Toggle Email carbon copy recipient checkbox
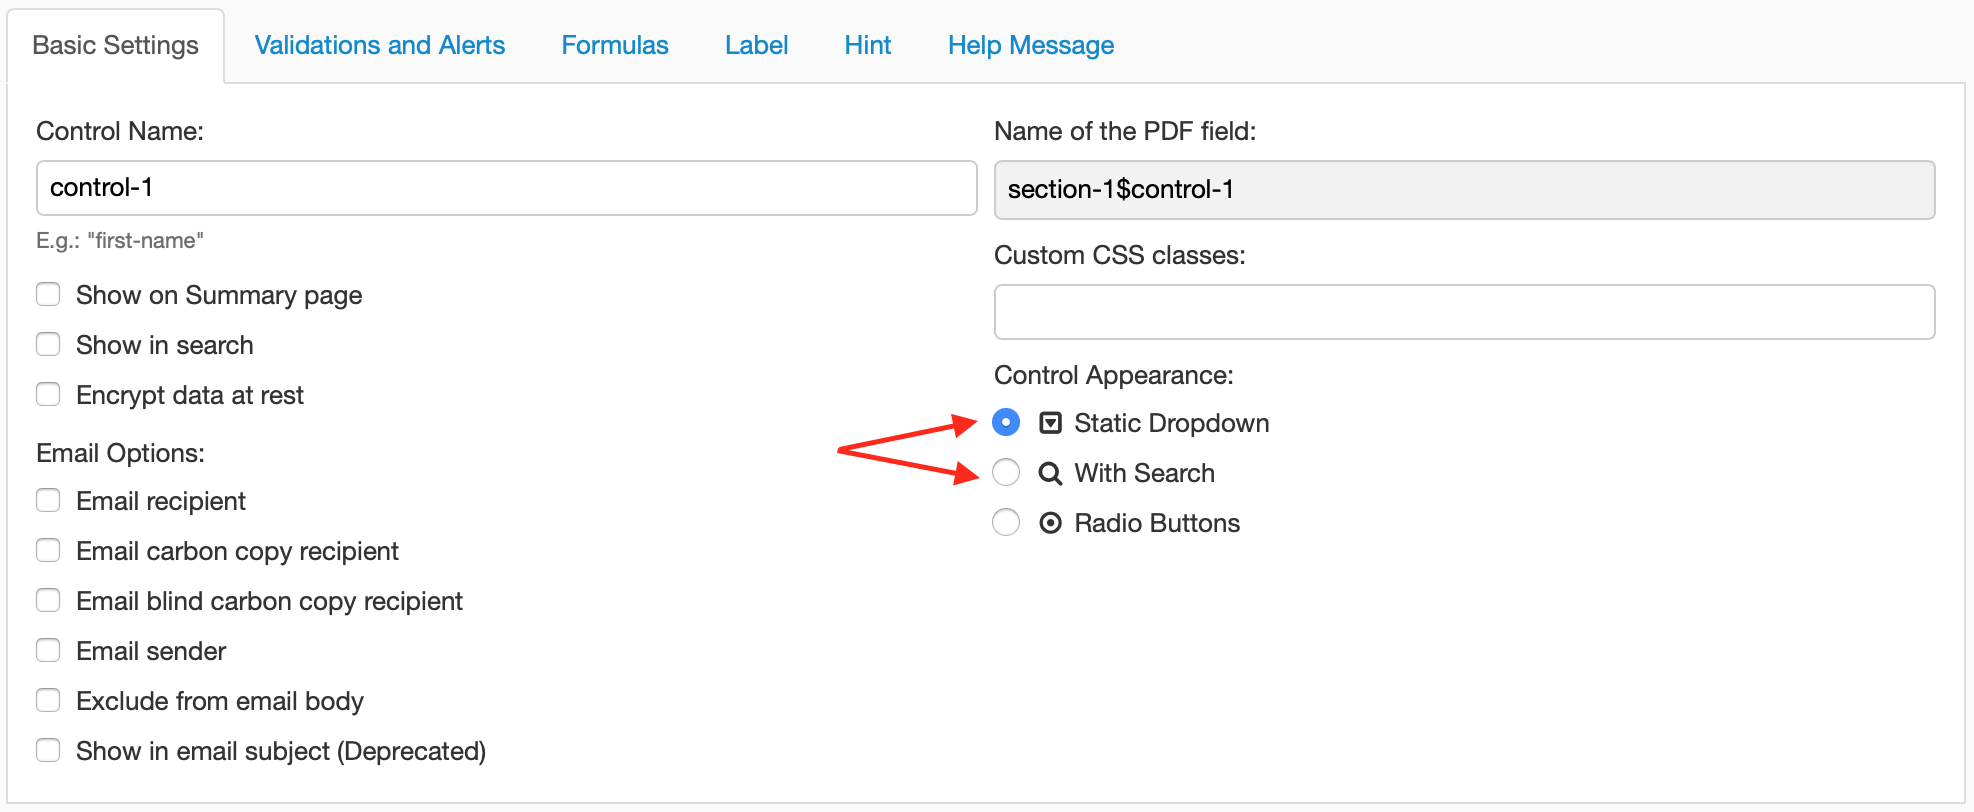This screenshot has height=812, width=1974. [48, 550]
